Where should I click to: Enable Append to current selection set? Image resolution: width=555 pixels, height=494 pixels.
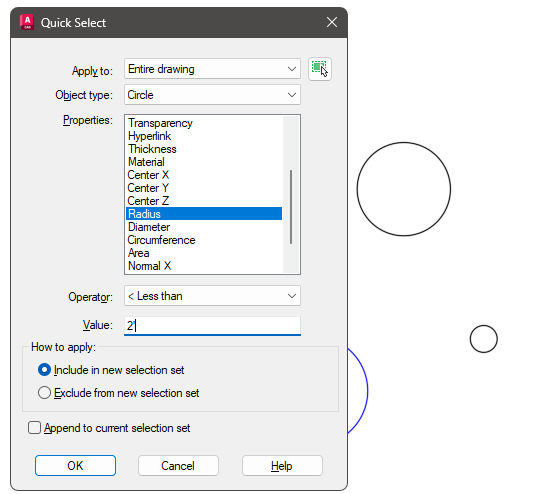(x=34, y=427)
